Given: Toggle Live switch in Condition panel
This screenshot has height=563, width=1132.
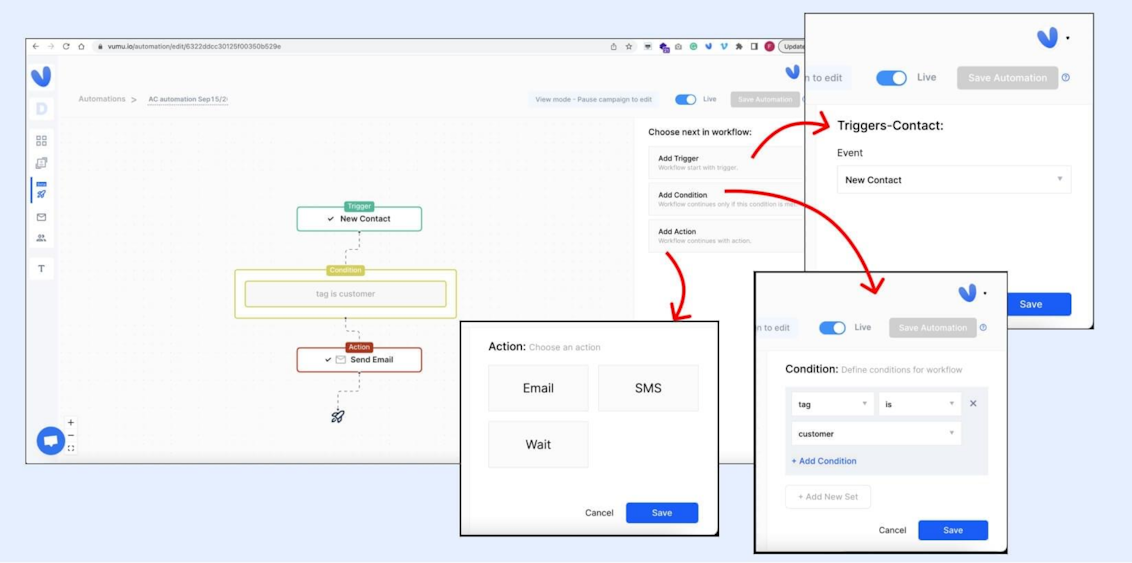Looking at the screenshot, I should [x=832, y=328].
